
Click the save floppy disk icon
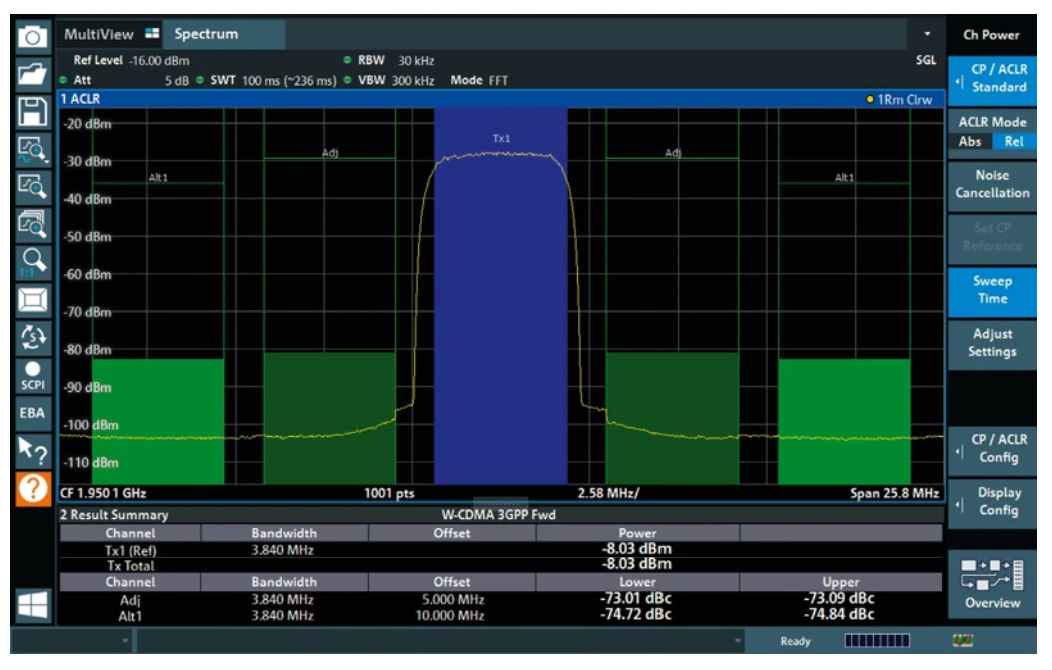33,110
